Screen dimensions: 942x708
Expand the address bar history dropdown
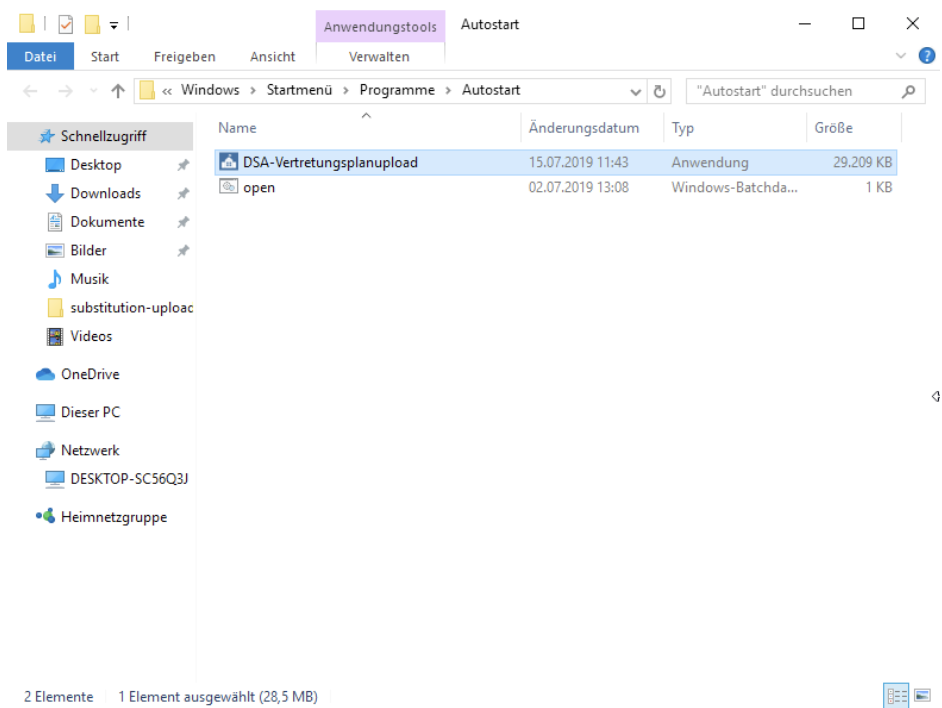pyautogui.click(x=636, y=91)
